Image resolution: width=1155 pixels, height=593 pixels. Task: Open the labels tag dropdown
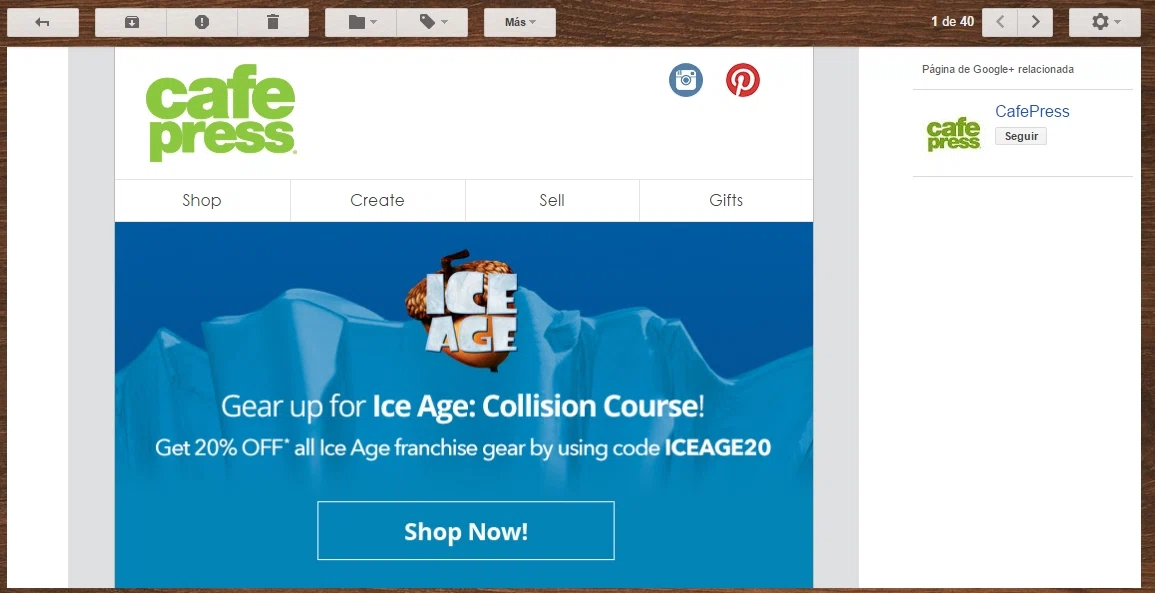(x=432, y=22)
